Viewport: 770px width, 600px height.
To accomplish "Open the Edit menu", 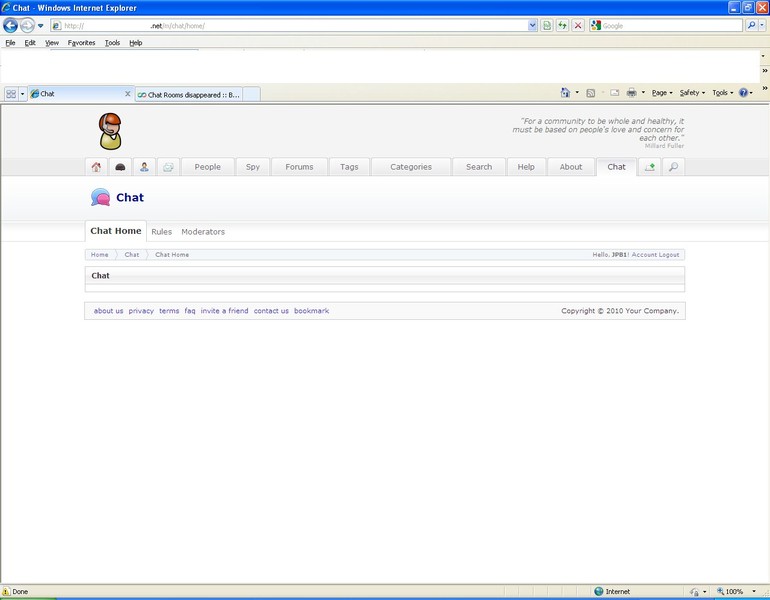I will click(30, 43).
